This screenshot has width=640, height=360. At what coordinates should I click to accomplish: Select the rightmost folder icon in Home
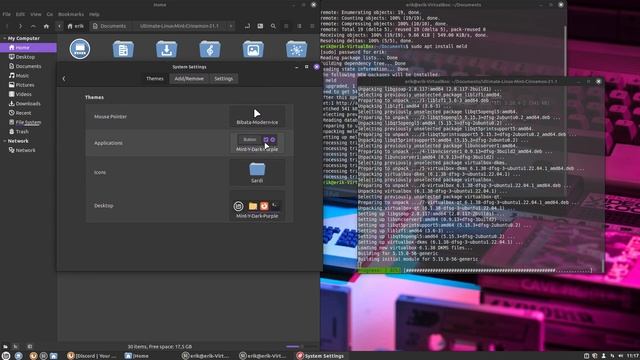[x=296, y=49]
